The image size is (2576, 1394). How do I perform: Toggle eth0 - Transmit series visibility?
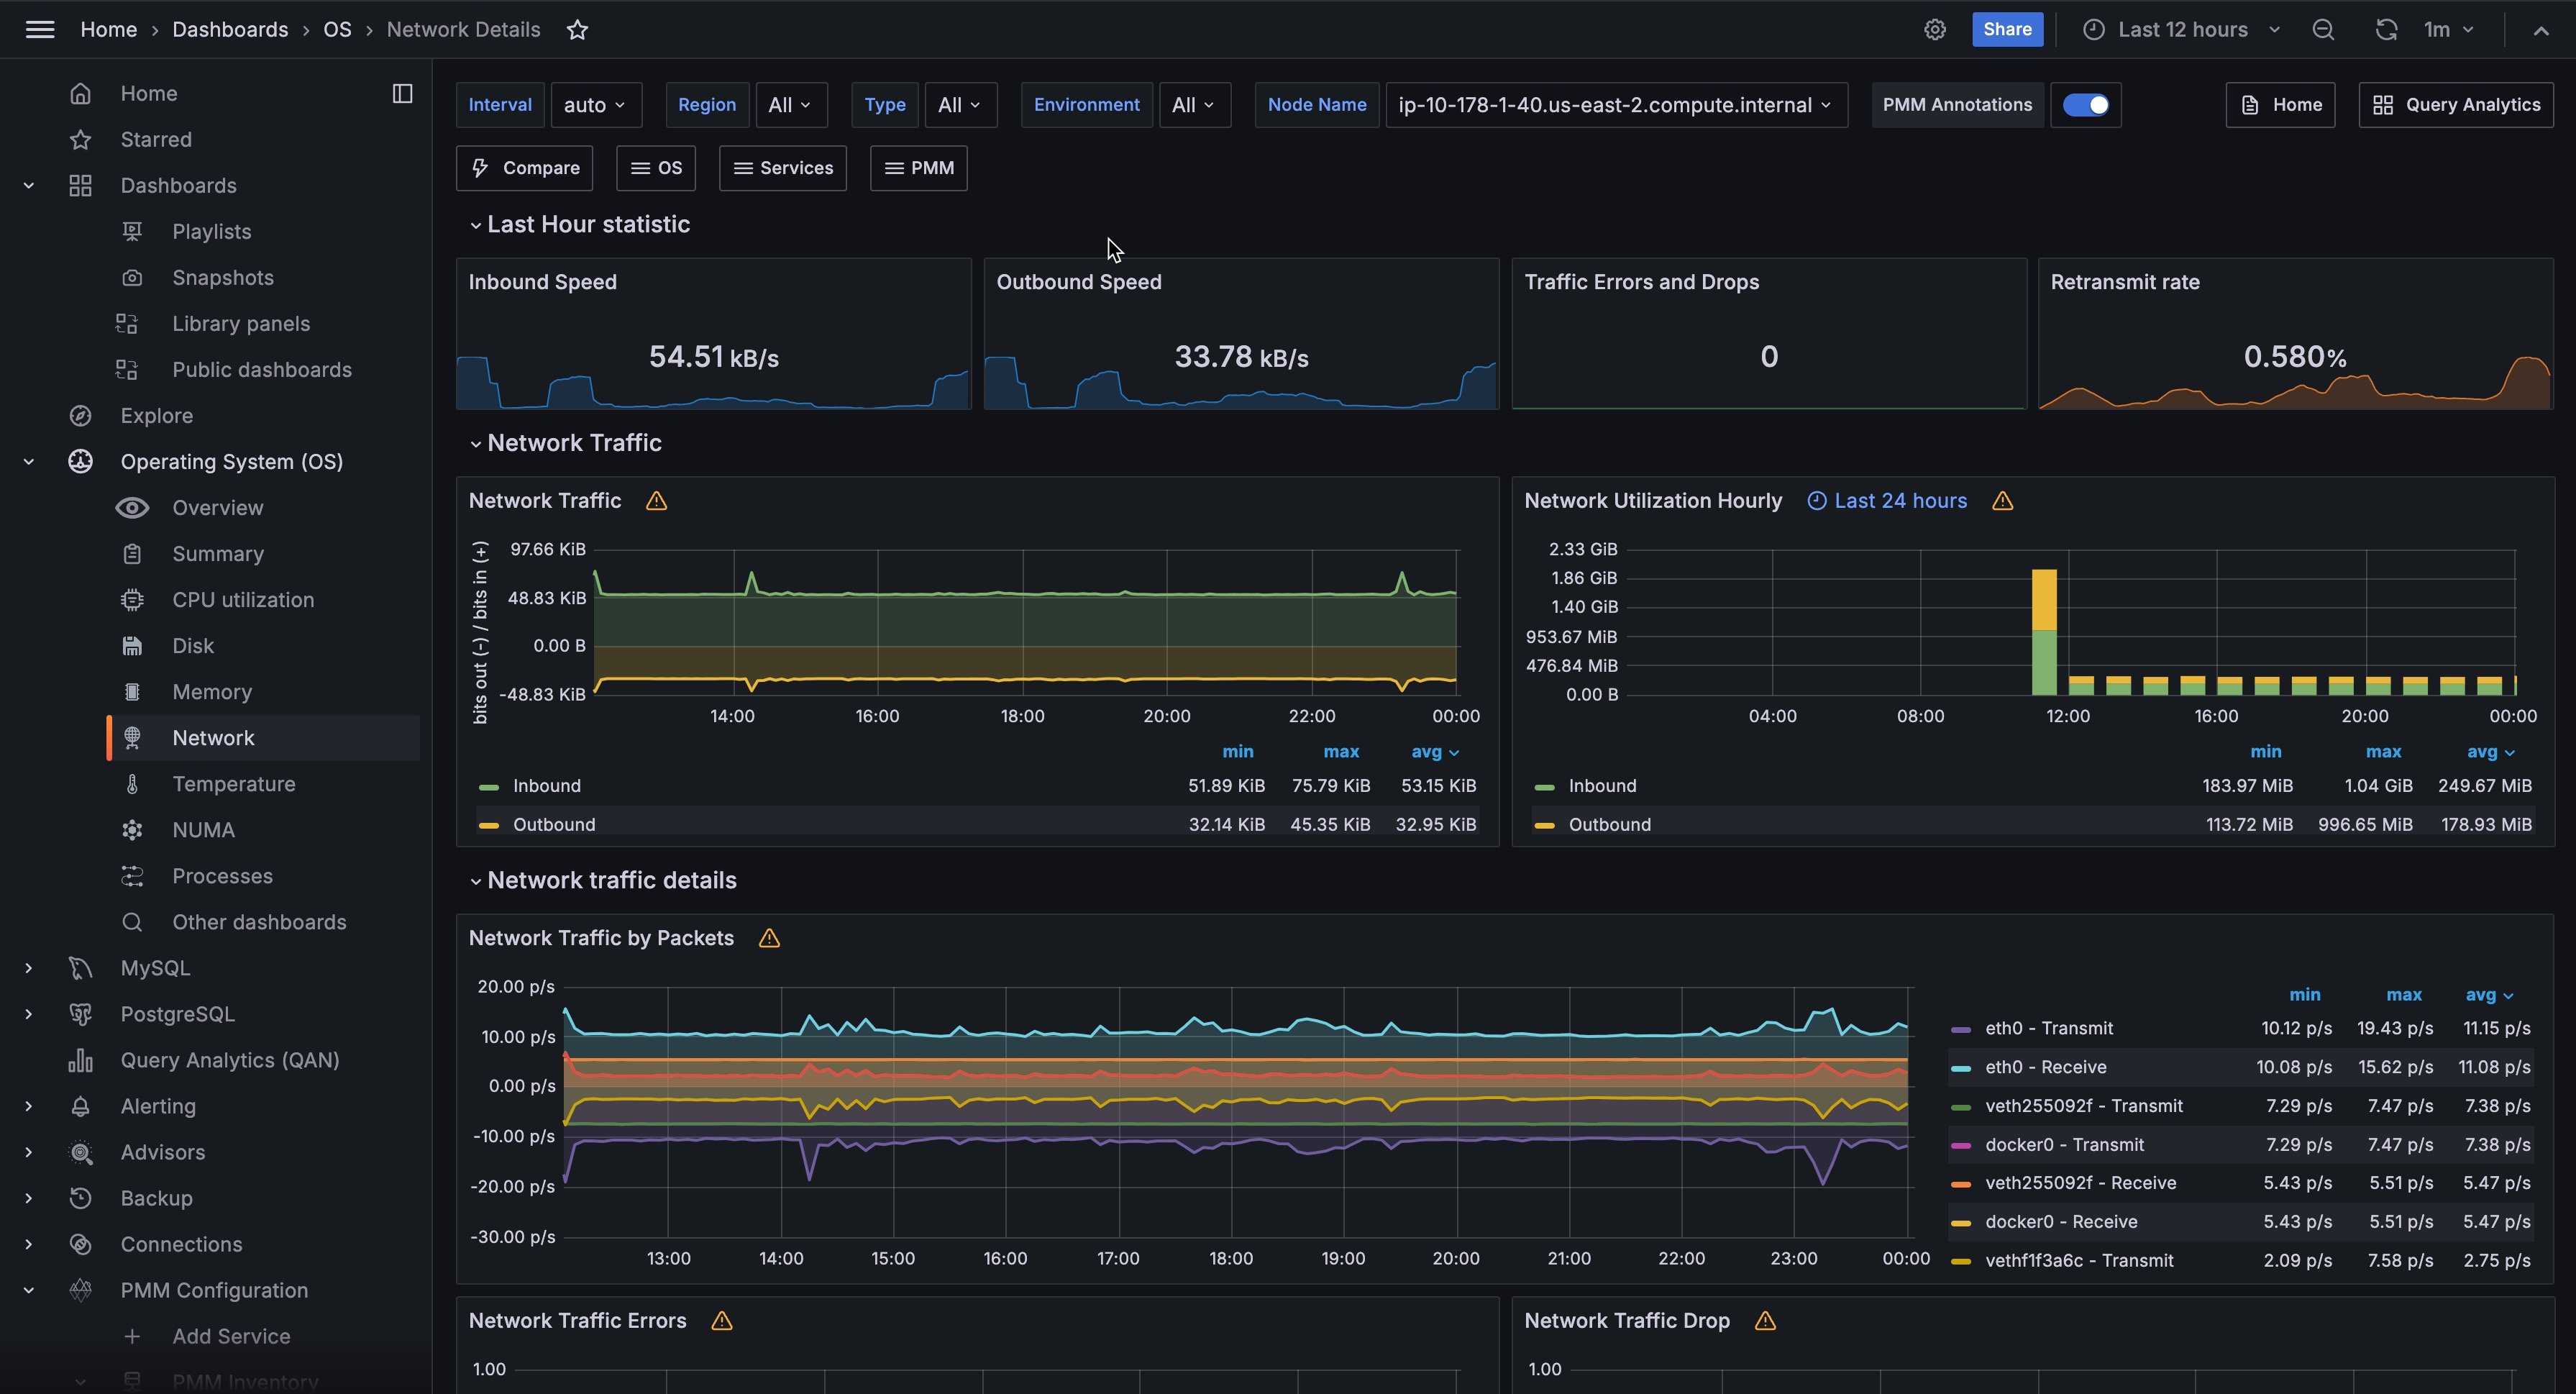pyautogui.click(x=2048, y=1028)
